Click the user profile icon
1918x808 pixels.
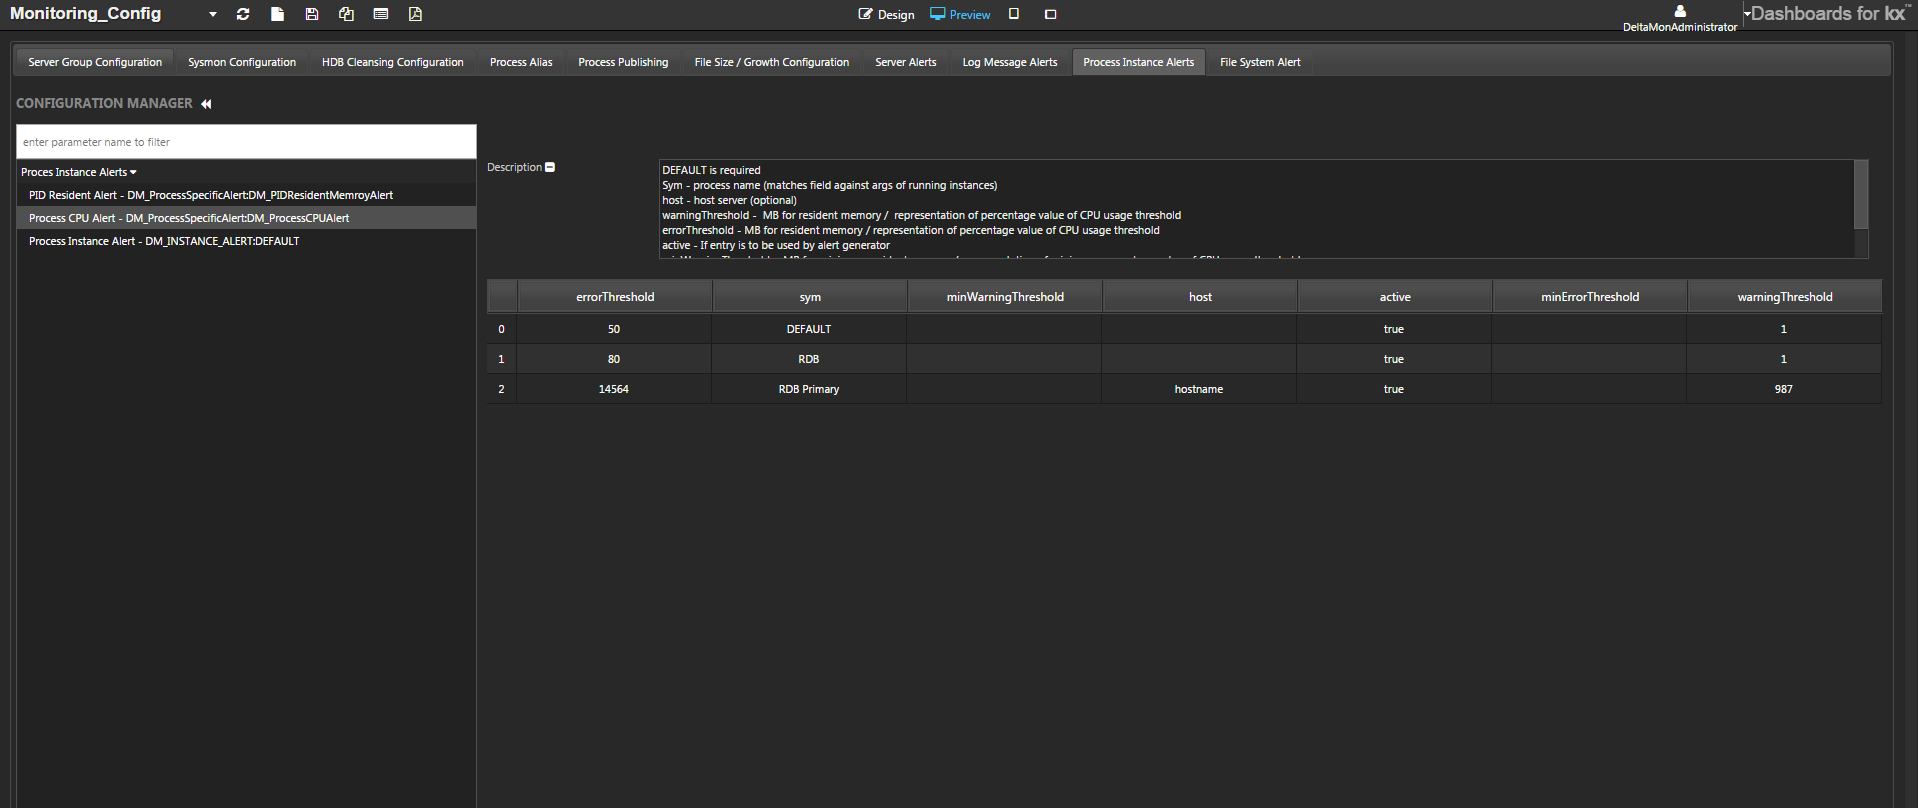tap(1680, 11)
